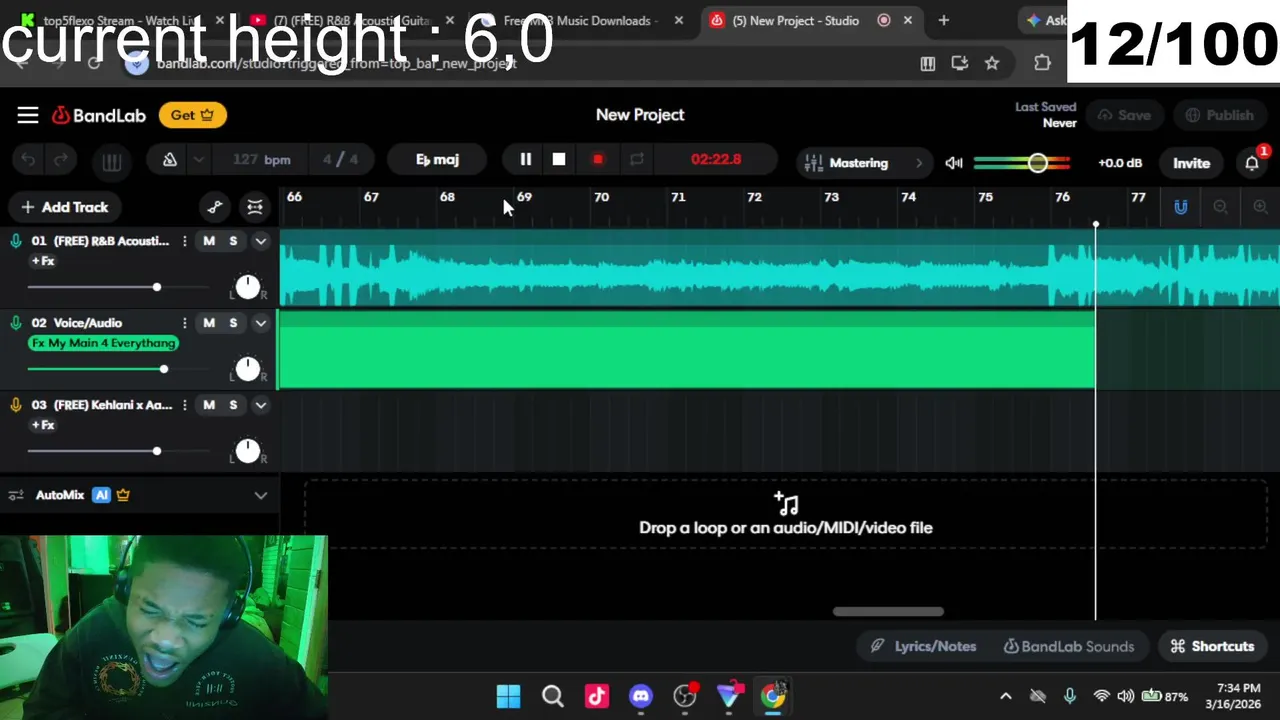Open the Mastering options
The width and height of the screenshot is (1280, 720).
point(865,163)
